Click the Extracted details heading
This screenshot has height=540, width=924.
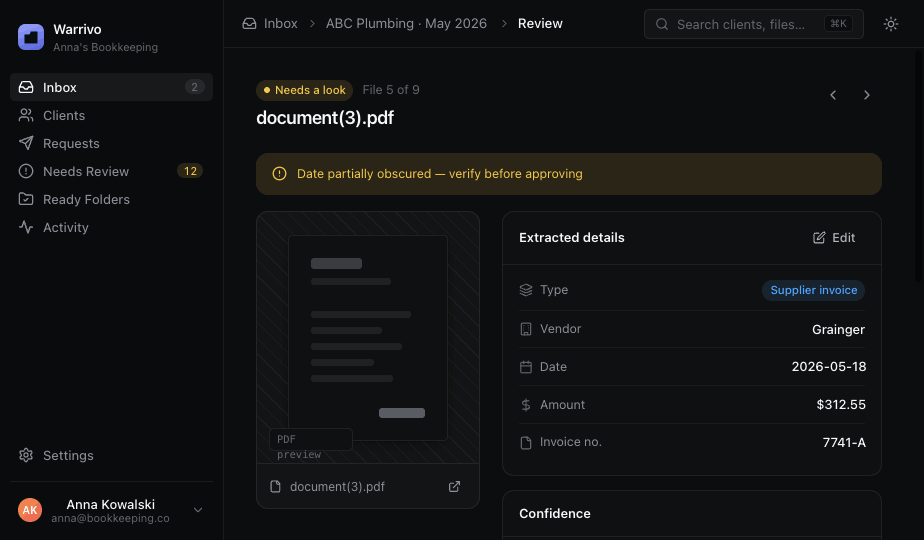tap(572, 238)
